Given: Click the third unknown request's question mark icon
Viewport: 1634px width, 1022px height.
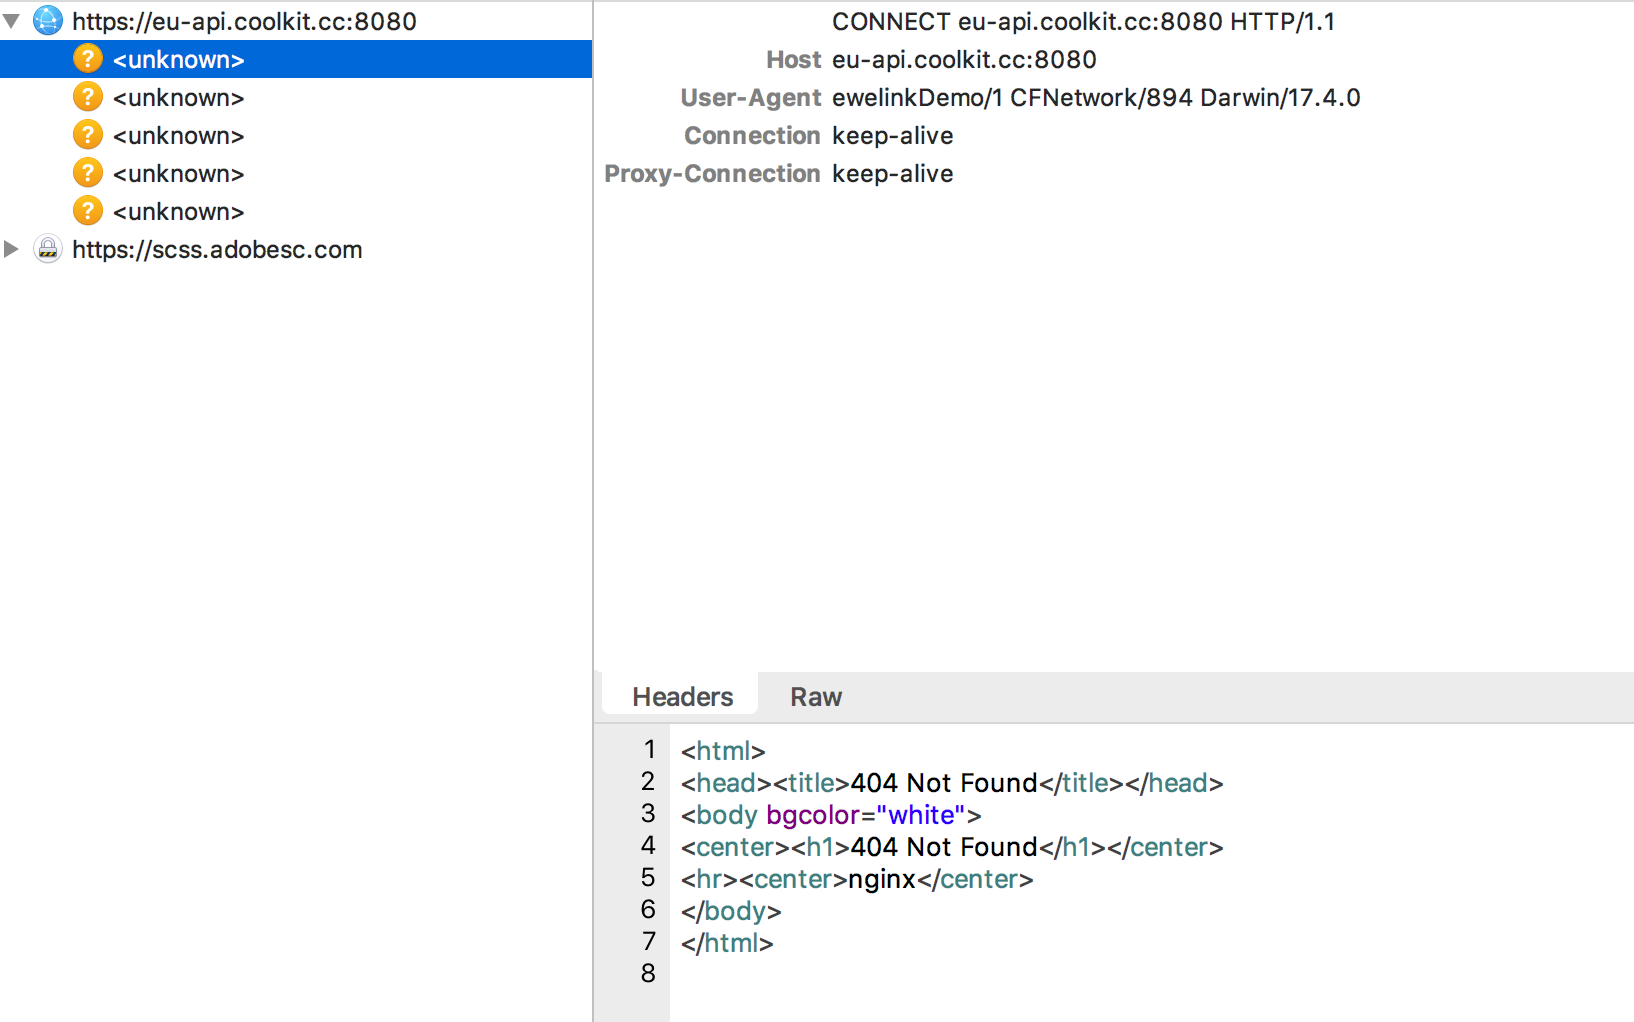Looking at the screenshot, I should pyautogui.click(x=88, y=135).
